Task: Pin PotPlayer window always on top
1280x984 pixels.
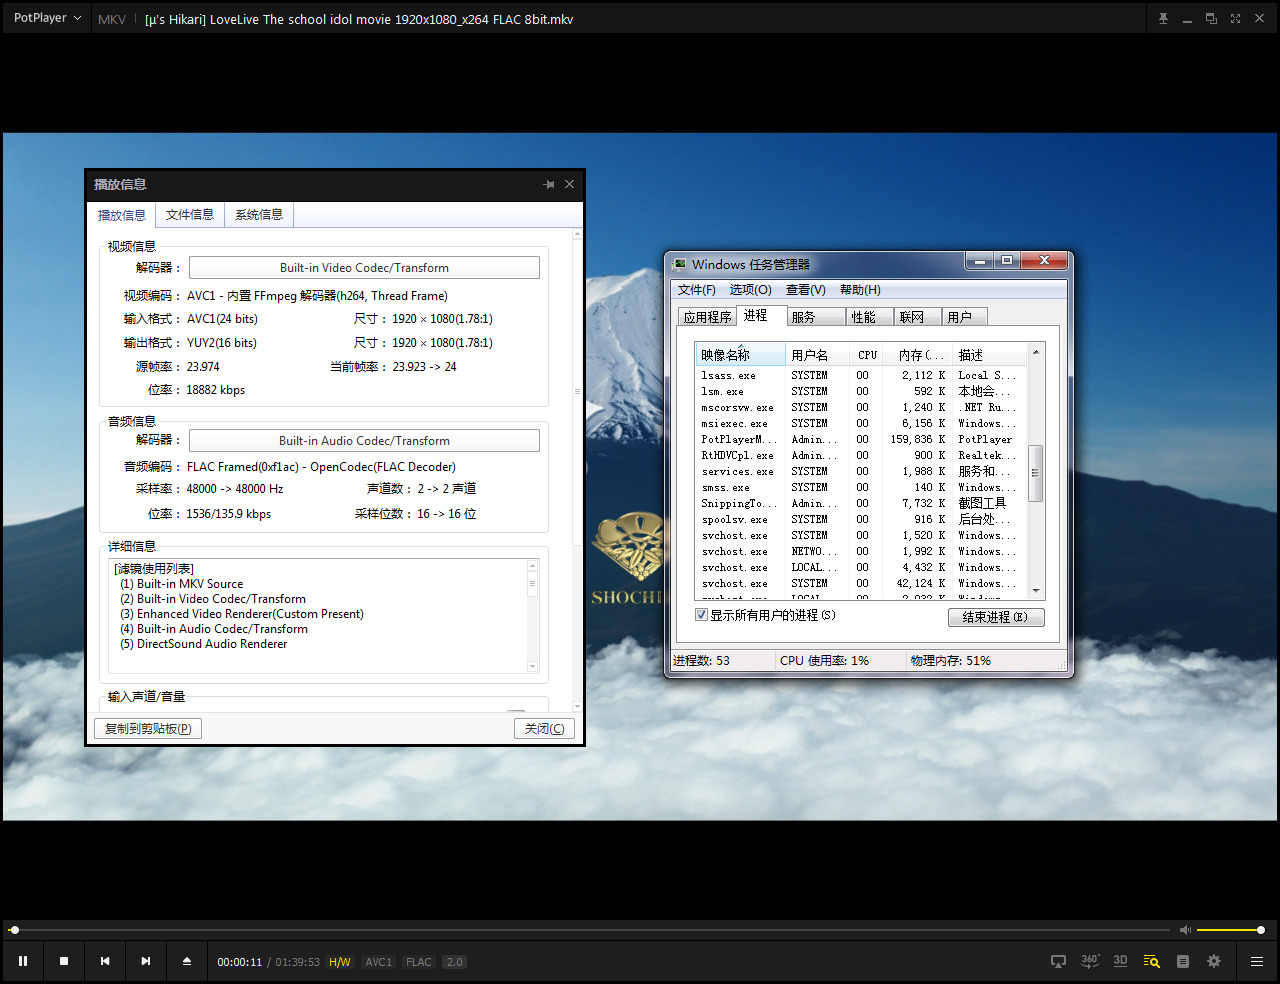Action: pyautogui.click(x=1163, y=19)
